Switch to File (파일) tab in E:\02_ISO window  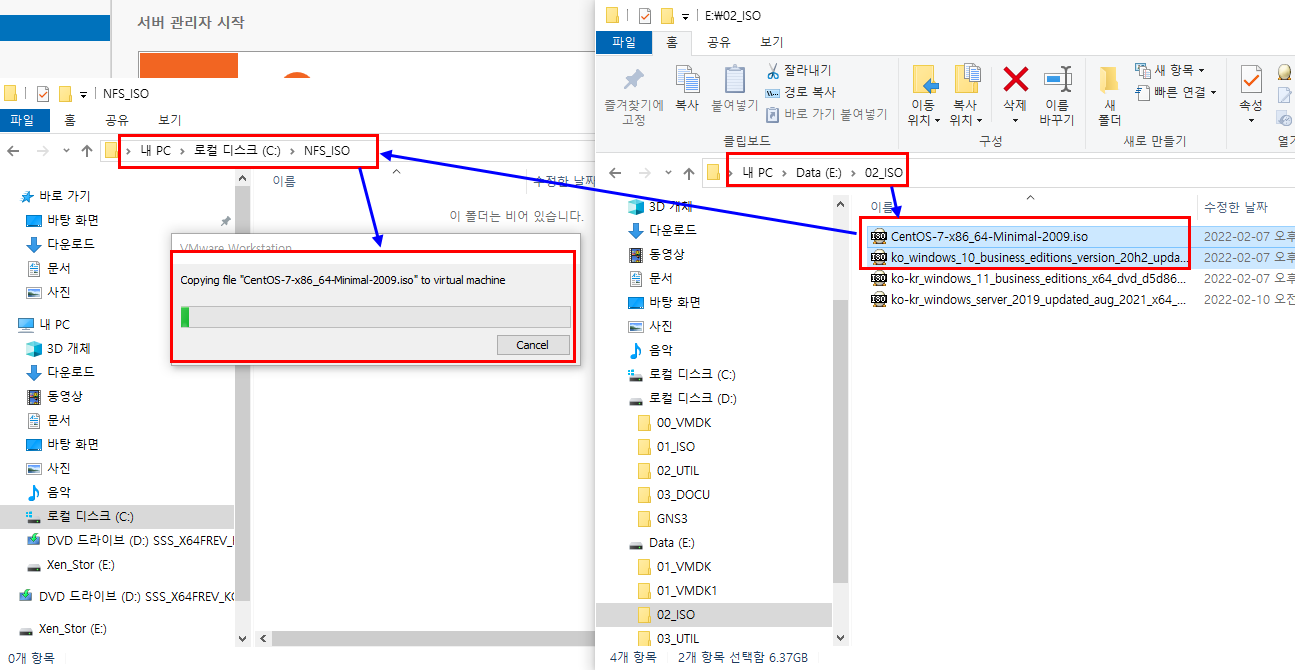[623, 42]
